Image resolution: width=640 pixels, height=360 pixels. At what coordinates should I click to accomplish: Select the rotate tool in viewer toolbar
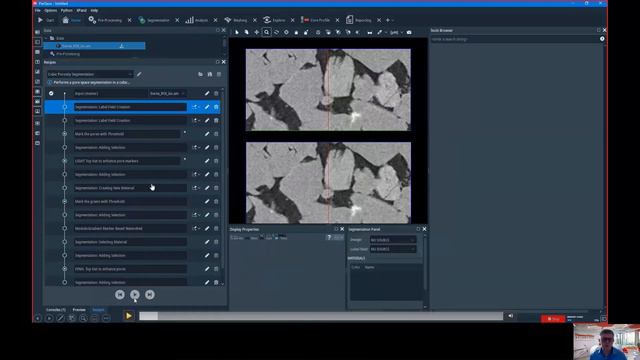[x=276, y=32]
